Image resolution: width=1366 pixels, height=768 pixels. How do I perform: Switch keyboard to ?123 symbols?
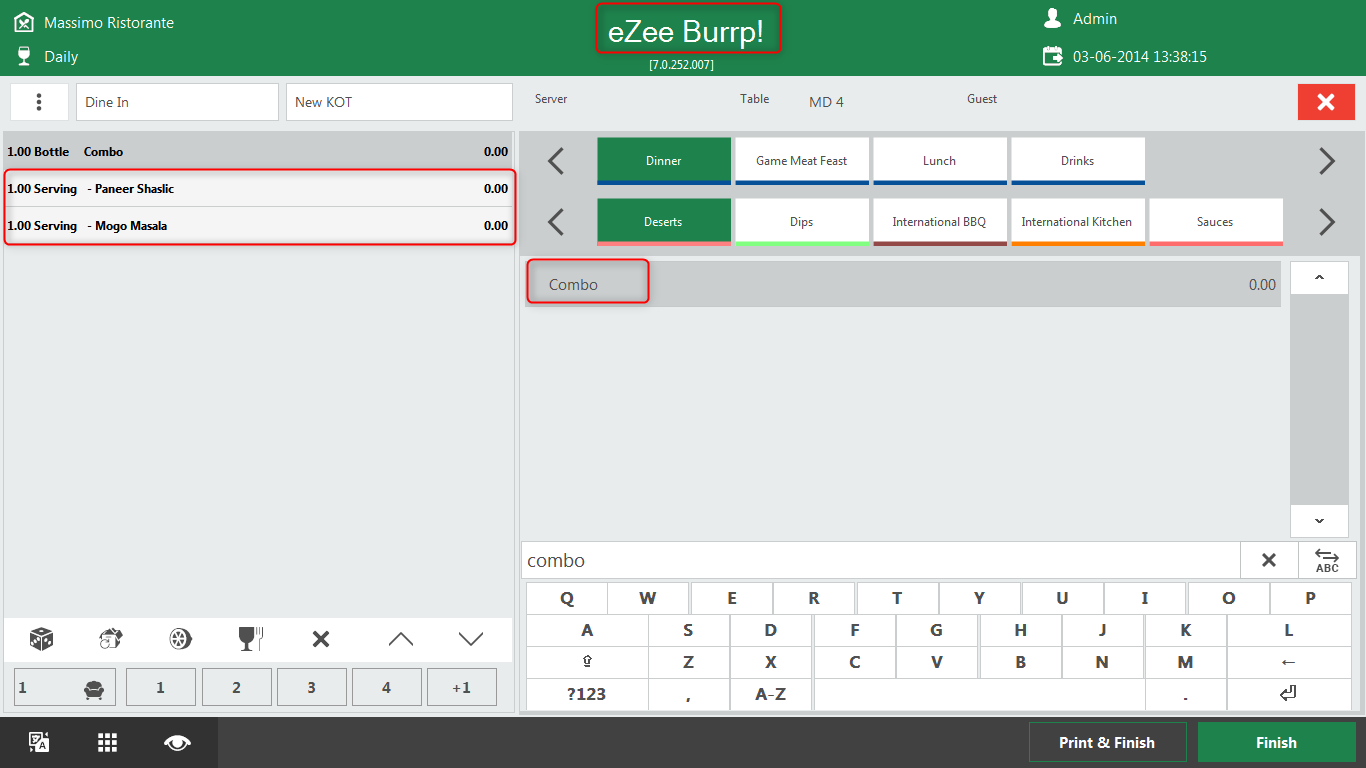587,694
